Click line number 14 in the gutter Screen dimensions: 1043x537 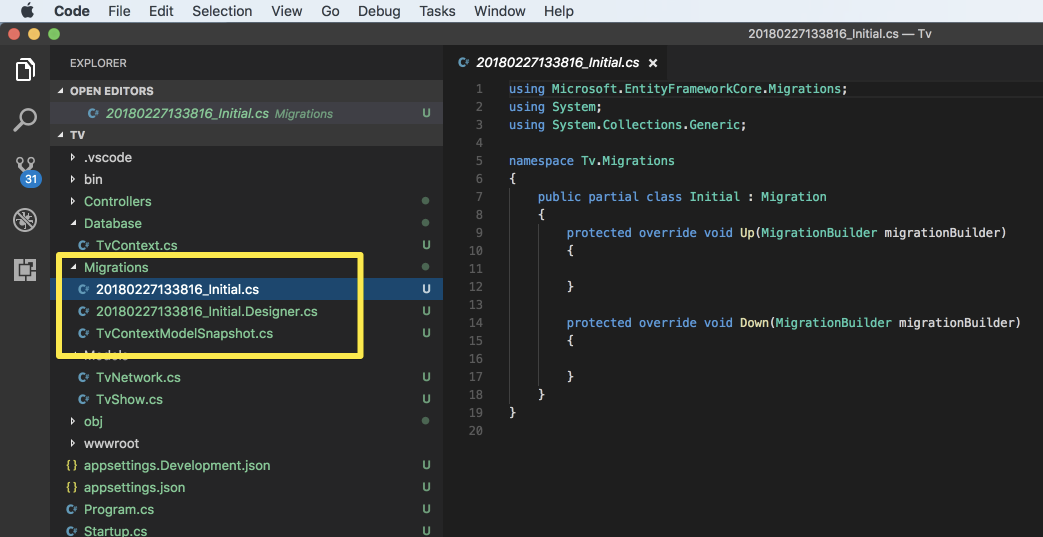475,323
